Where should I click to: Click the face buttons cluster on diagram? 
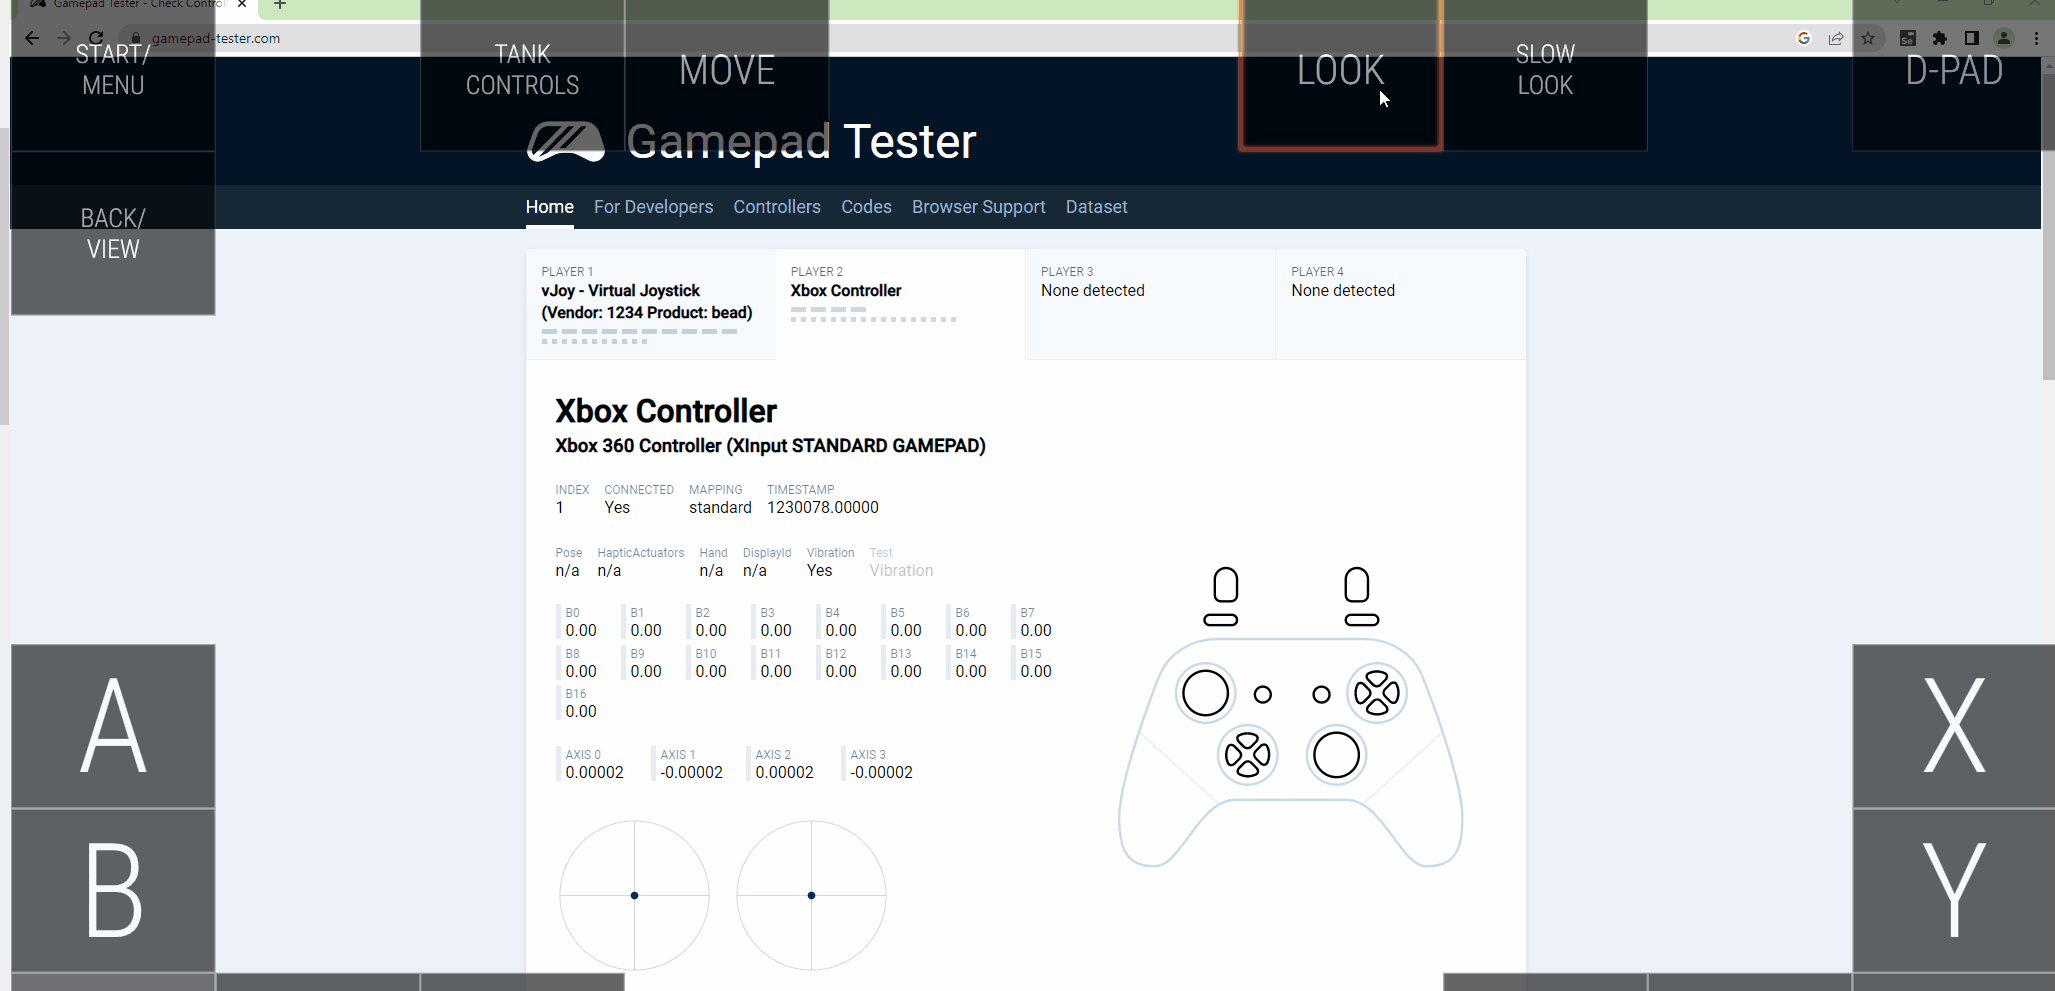click(1377, 693)
